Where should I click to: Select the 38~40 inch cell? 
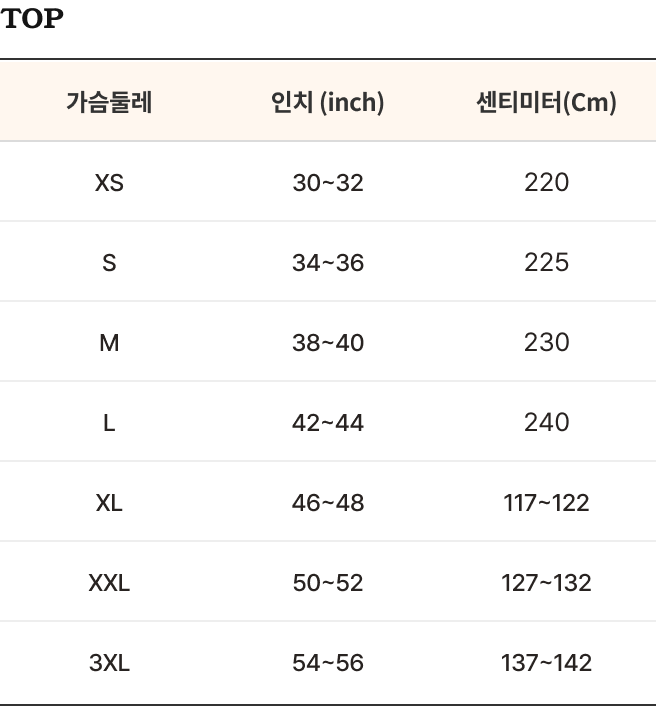328,343
